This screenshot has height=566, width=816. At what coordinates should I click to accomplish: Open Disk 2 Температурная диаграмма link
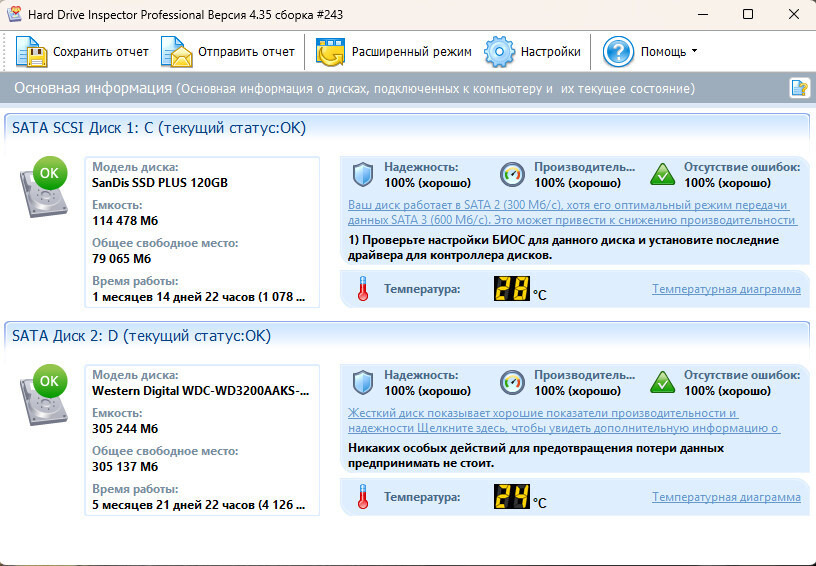click(x=726, y=497)
